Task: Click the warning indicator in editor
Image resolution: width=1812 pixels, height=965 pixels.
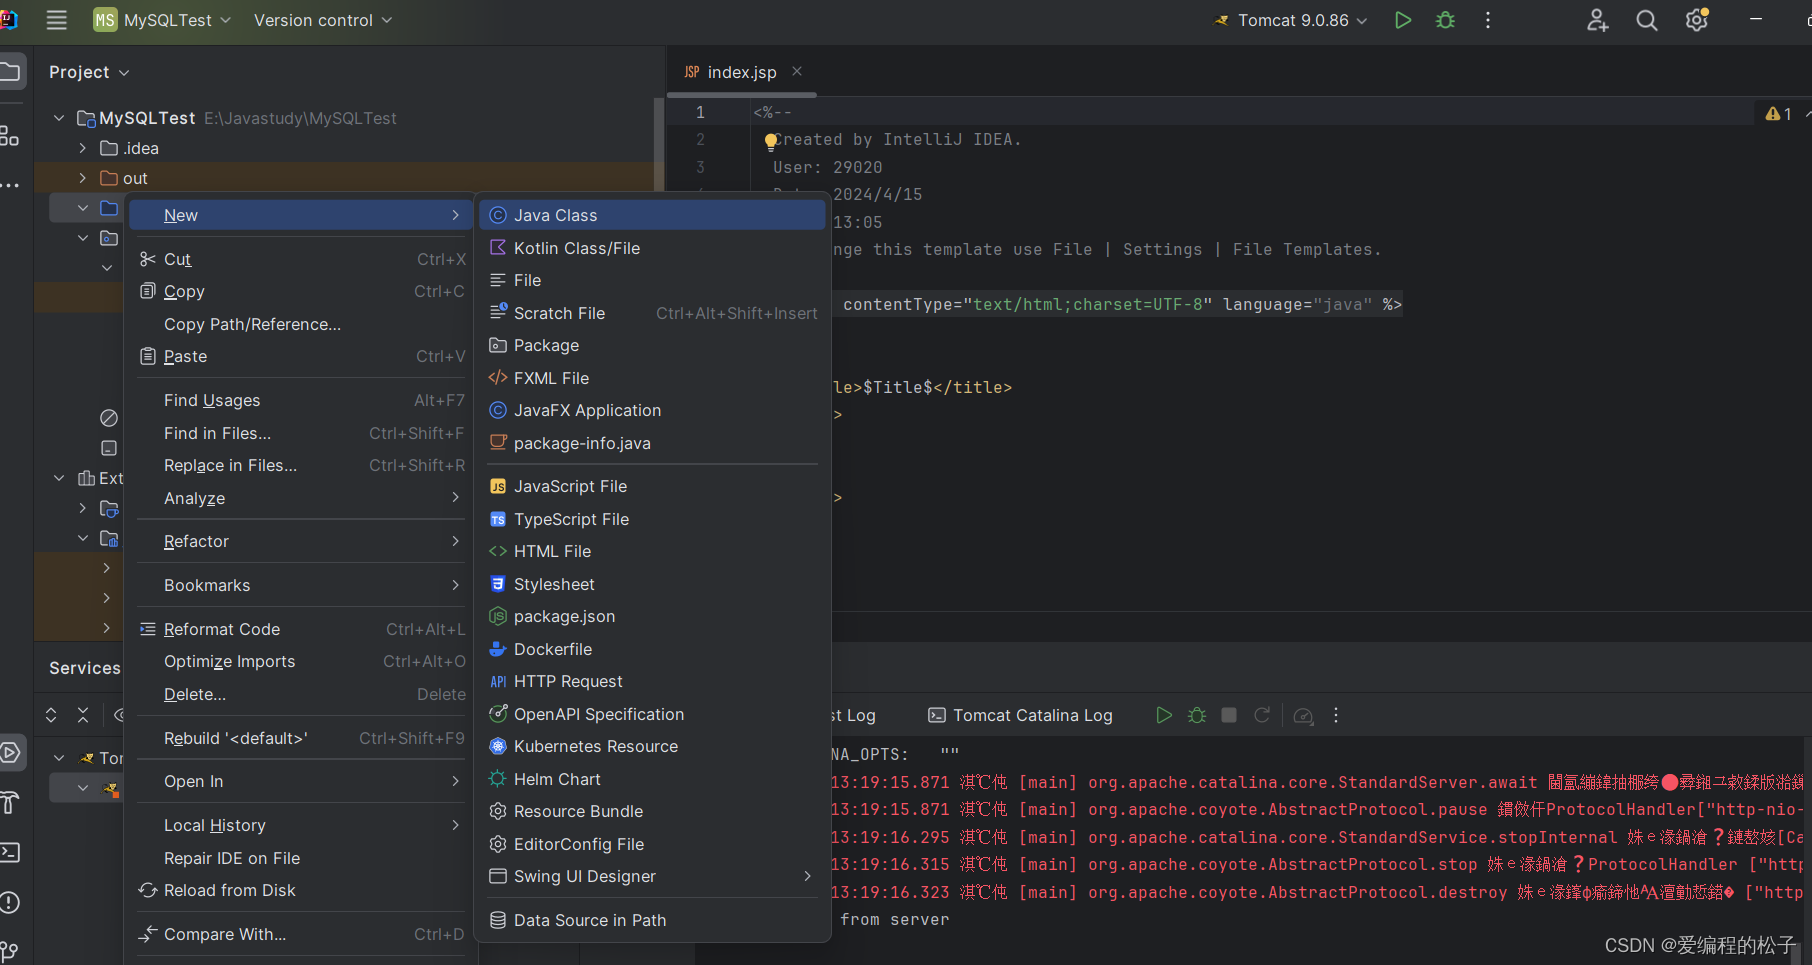Action: tap(1779, 114)
